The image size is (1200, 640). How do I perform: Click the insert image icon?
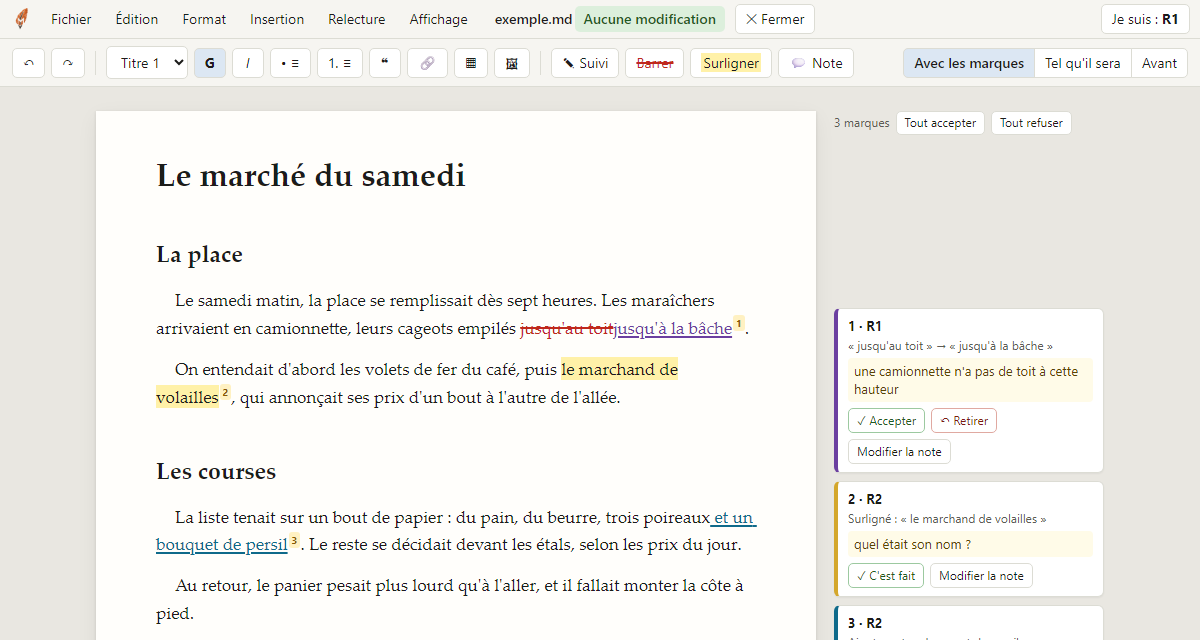tap(512, 63)
